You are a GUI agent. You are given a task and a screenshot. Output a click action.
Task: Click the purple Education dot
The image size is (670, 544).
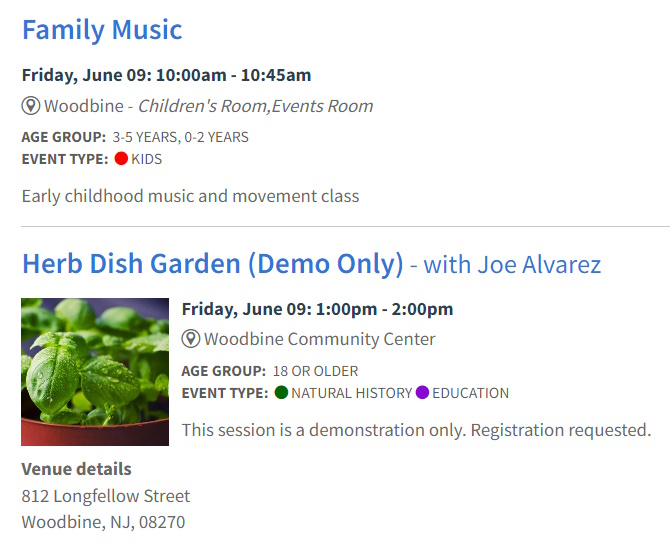point(422,393)
